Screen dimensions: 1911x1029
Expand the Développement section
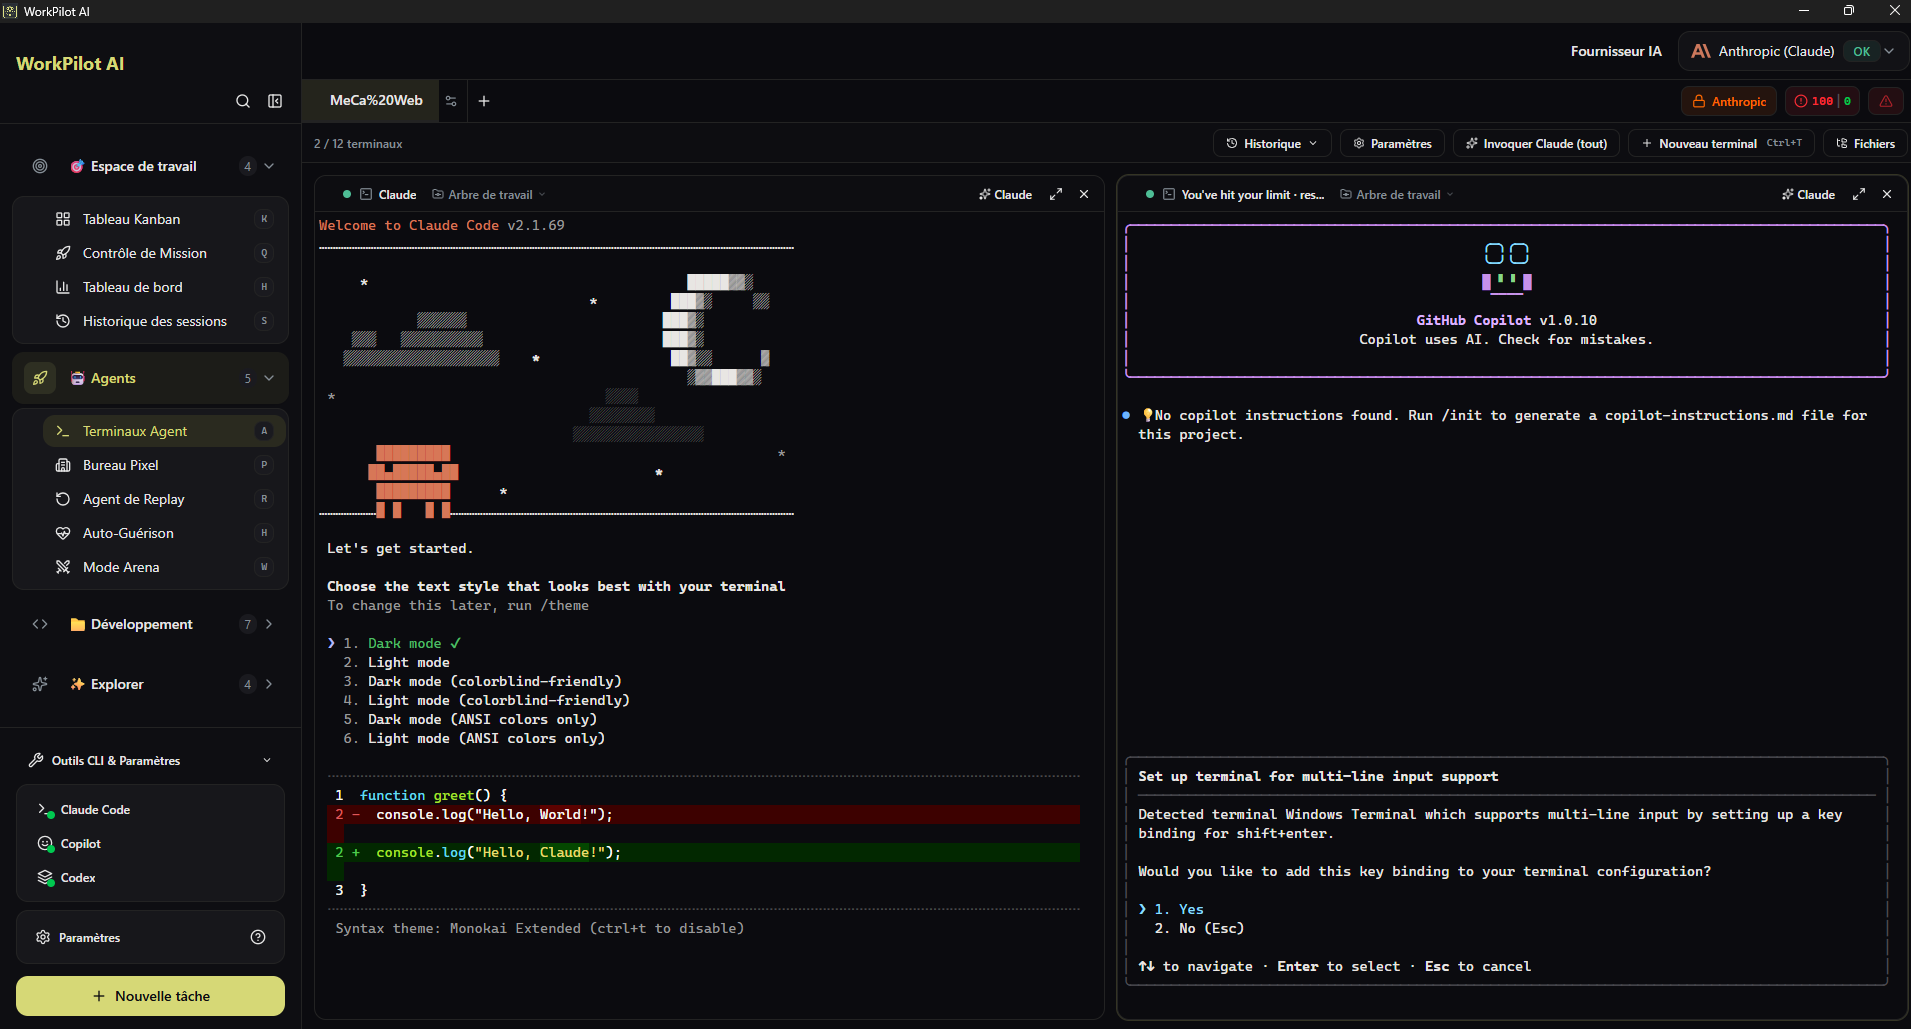(269, 624)
